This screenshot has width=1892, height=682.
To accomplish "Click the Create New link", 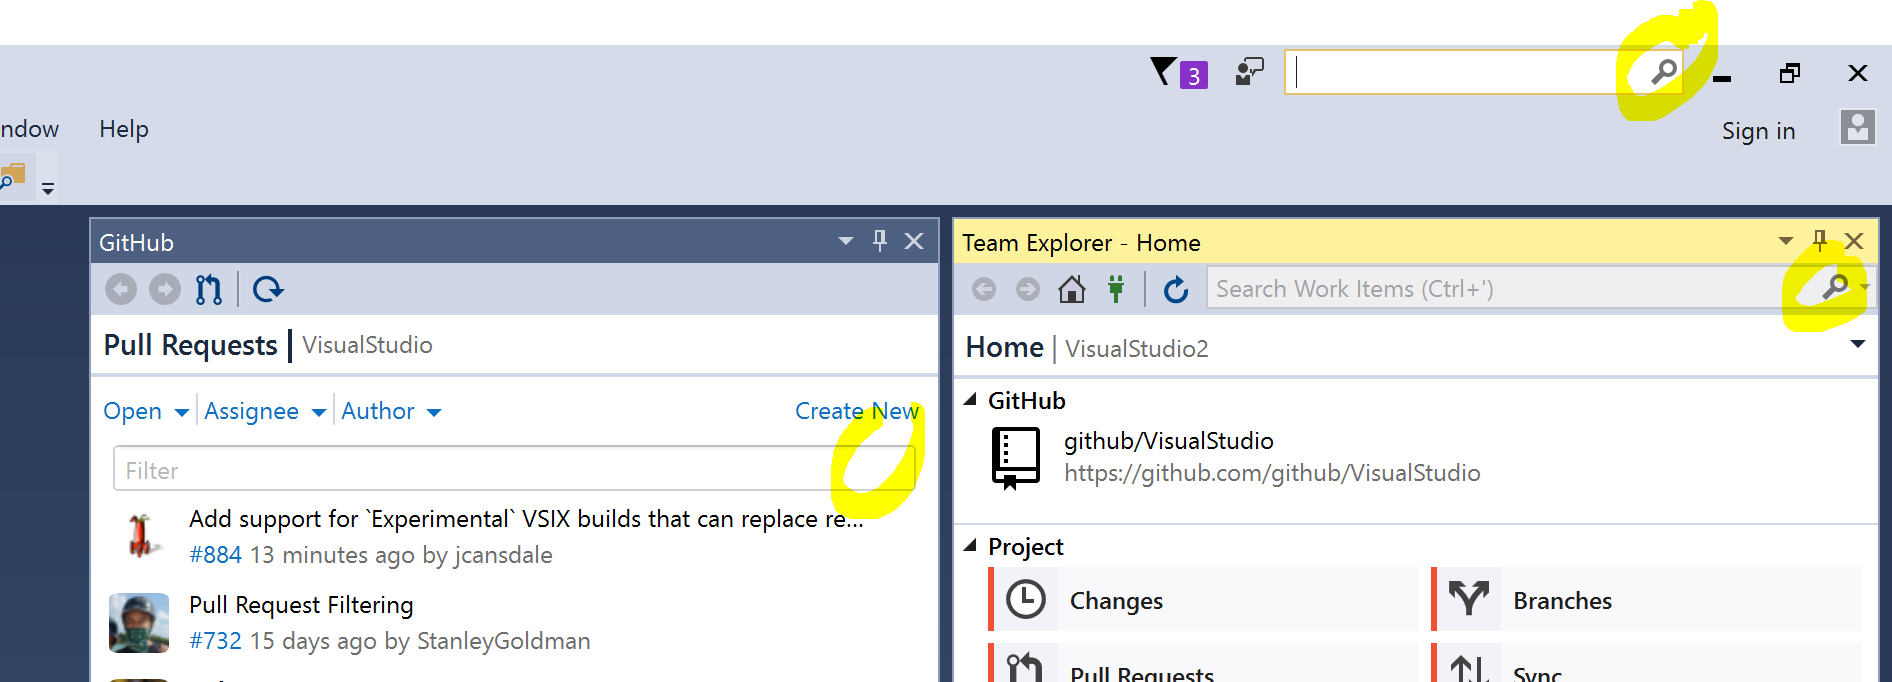I will [857, 411].
